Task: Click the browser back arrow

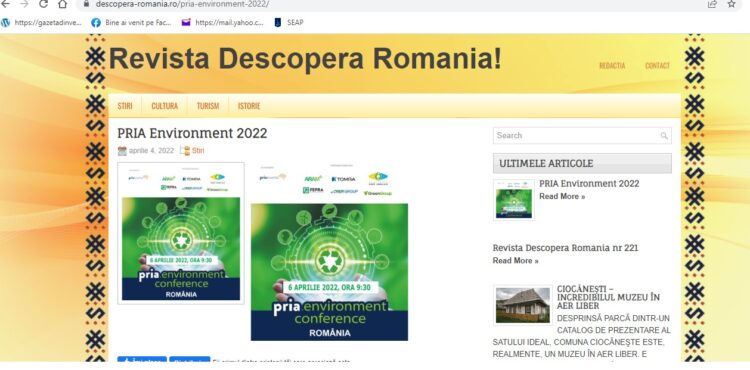Action: pos(5,4)
